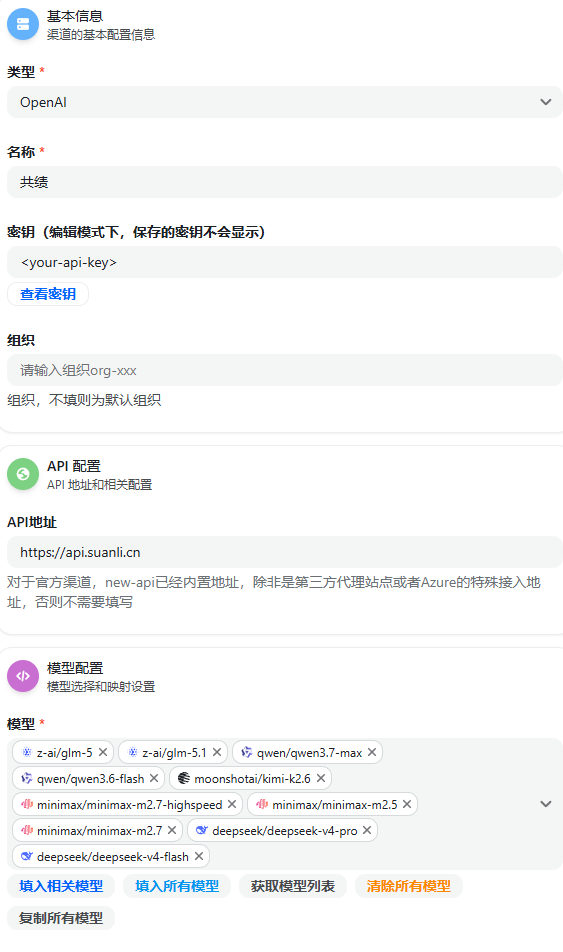The image size is (563, 952).
Task: Click 填入所有模型 button
Action: click(177, 886)
